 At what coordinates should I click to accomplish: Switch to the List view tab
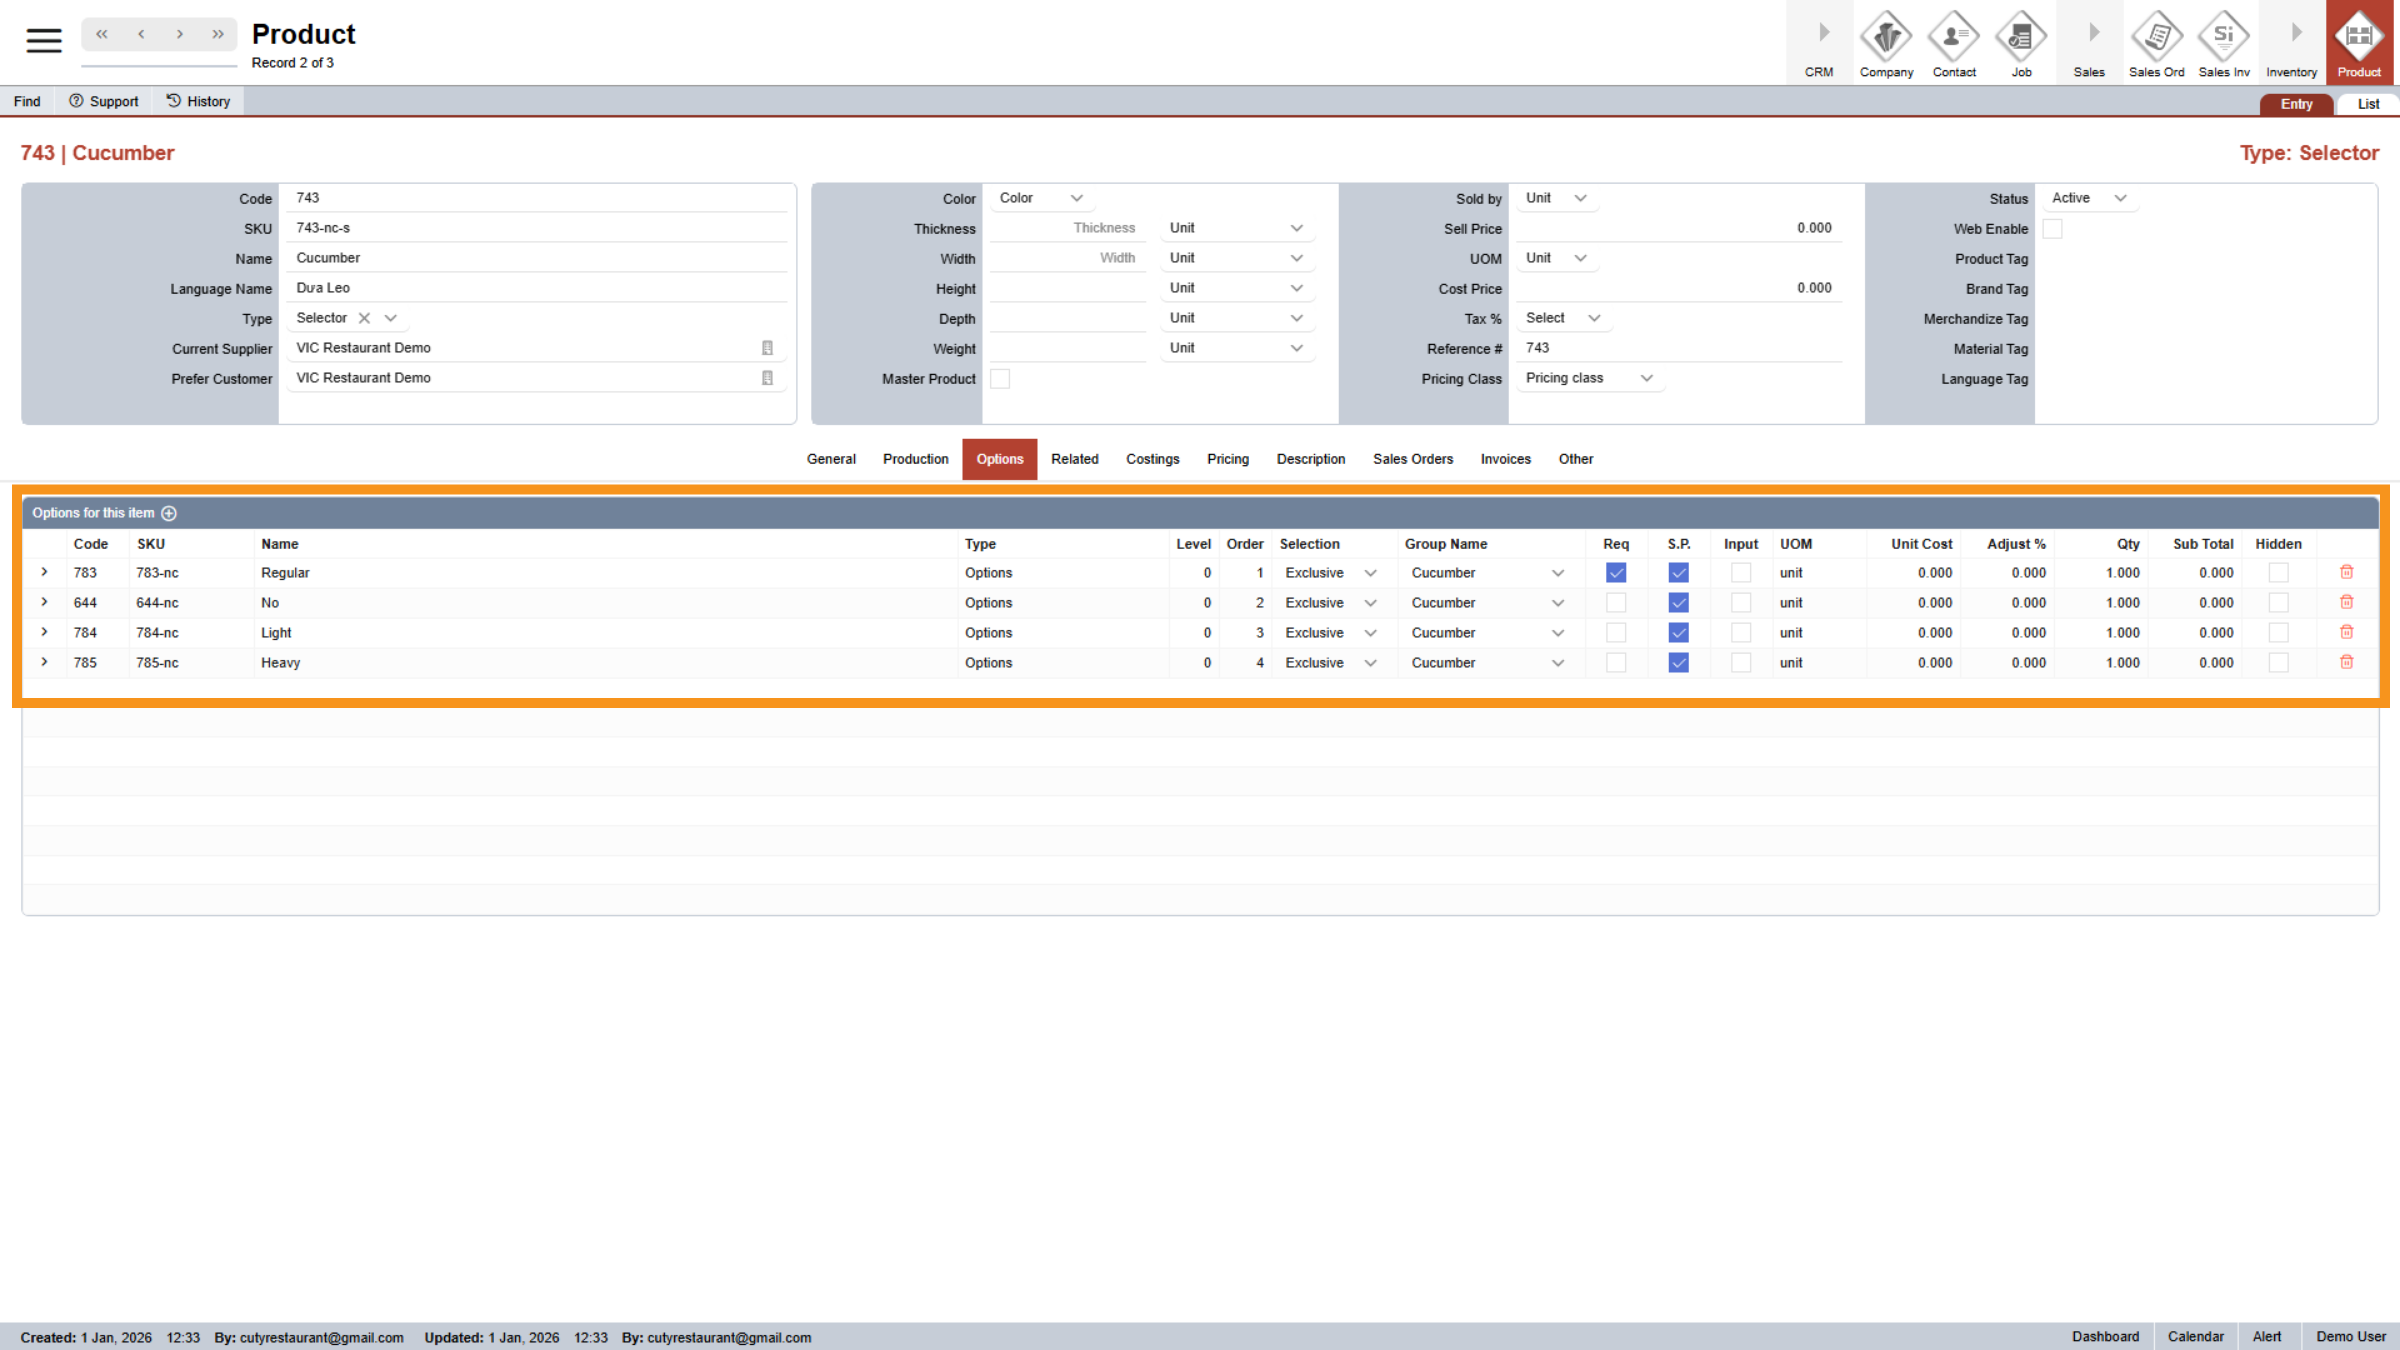tap(2367, 104)
